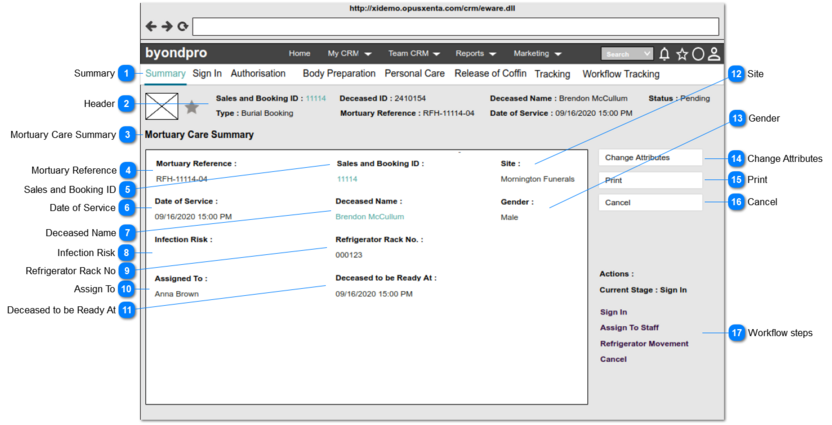The width and height of the screenshot is (832, 425).
Task: Click the Change Attributes button
Action: coord(651,158)
